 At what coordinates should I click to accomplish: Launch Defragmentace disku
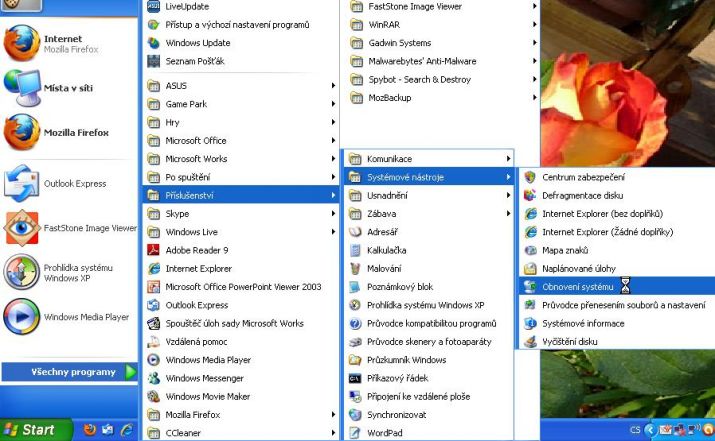[x=617, y=195]
